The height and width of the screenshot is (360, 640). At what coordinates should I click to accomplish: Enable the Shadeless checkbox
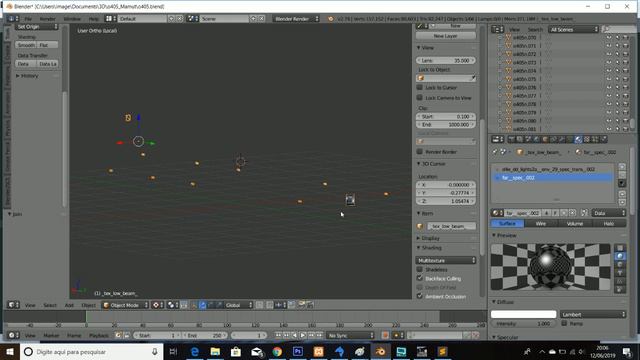(420, 269)
